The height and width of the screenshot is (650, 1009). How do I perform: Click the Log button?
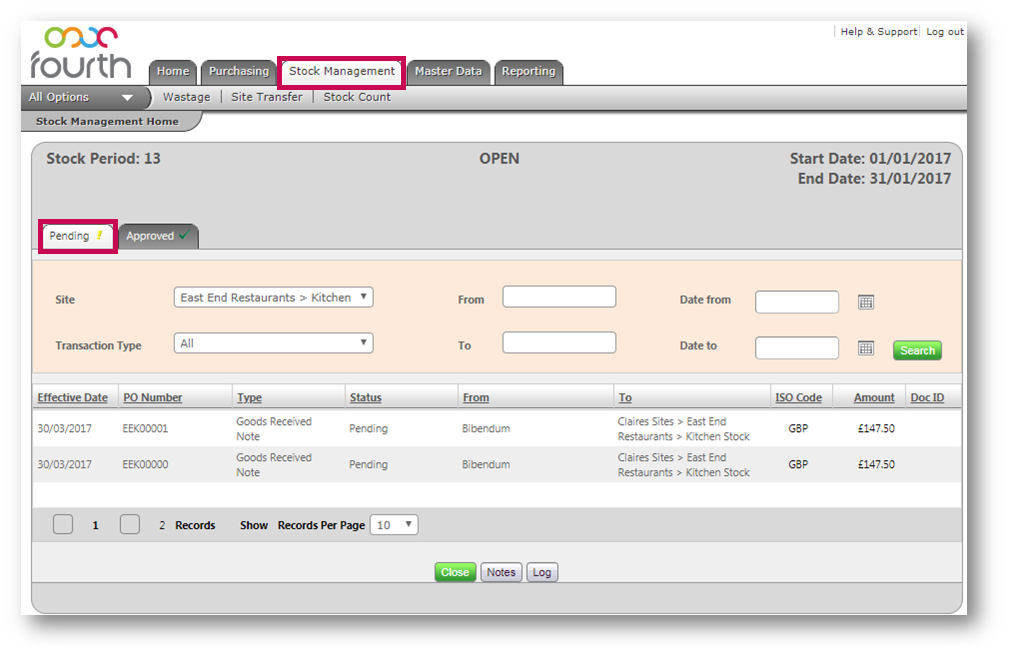coord(542,573)
